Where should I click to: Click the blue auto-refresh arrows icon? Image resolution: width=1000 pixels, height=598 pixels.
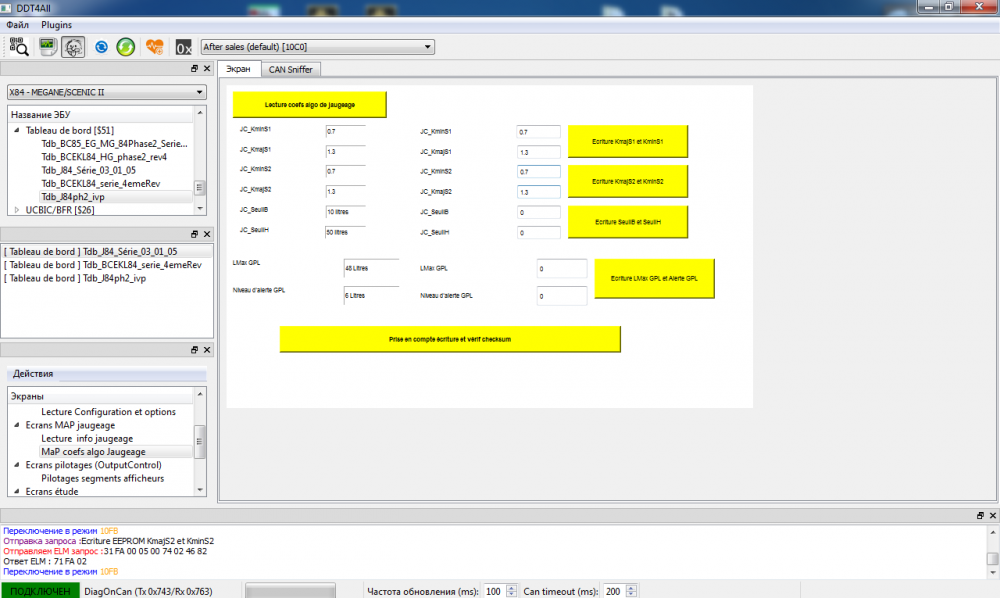101,47
